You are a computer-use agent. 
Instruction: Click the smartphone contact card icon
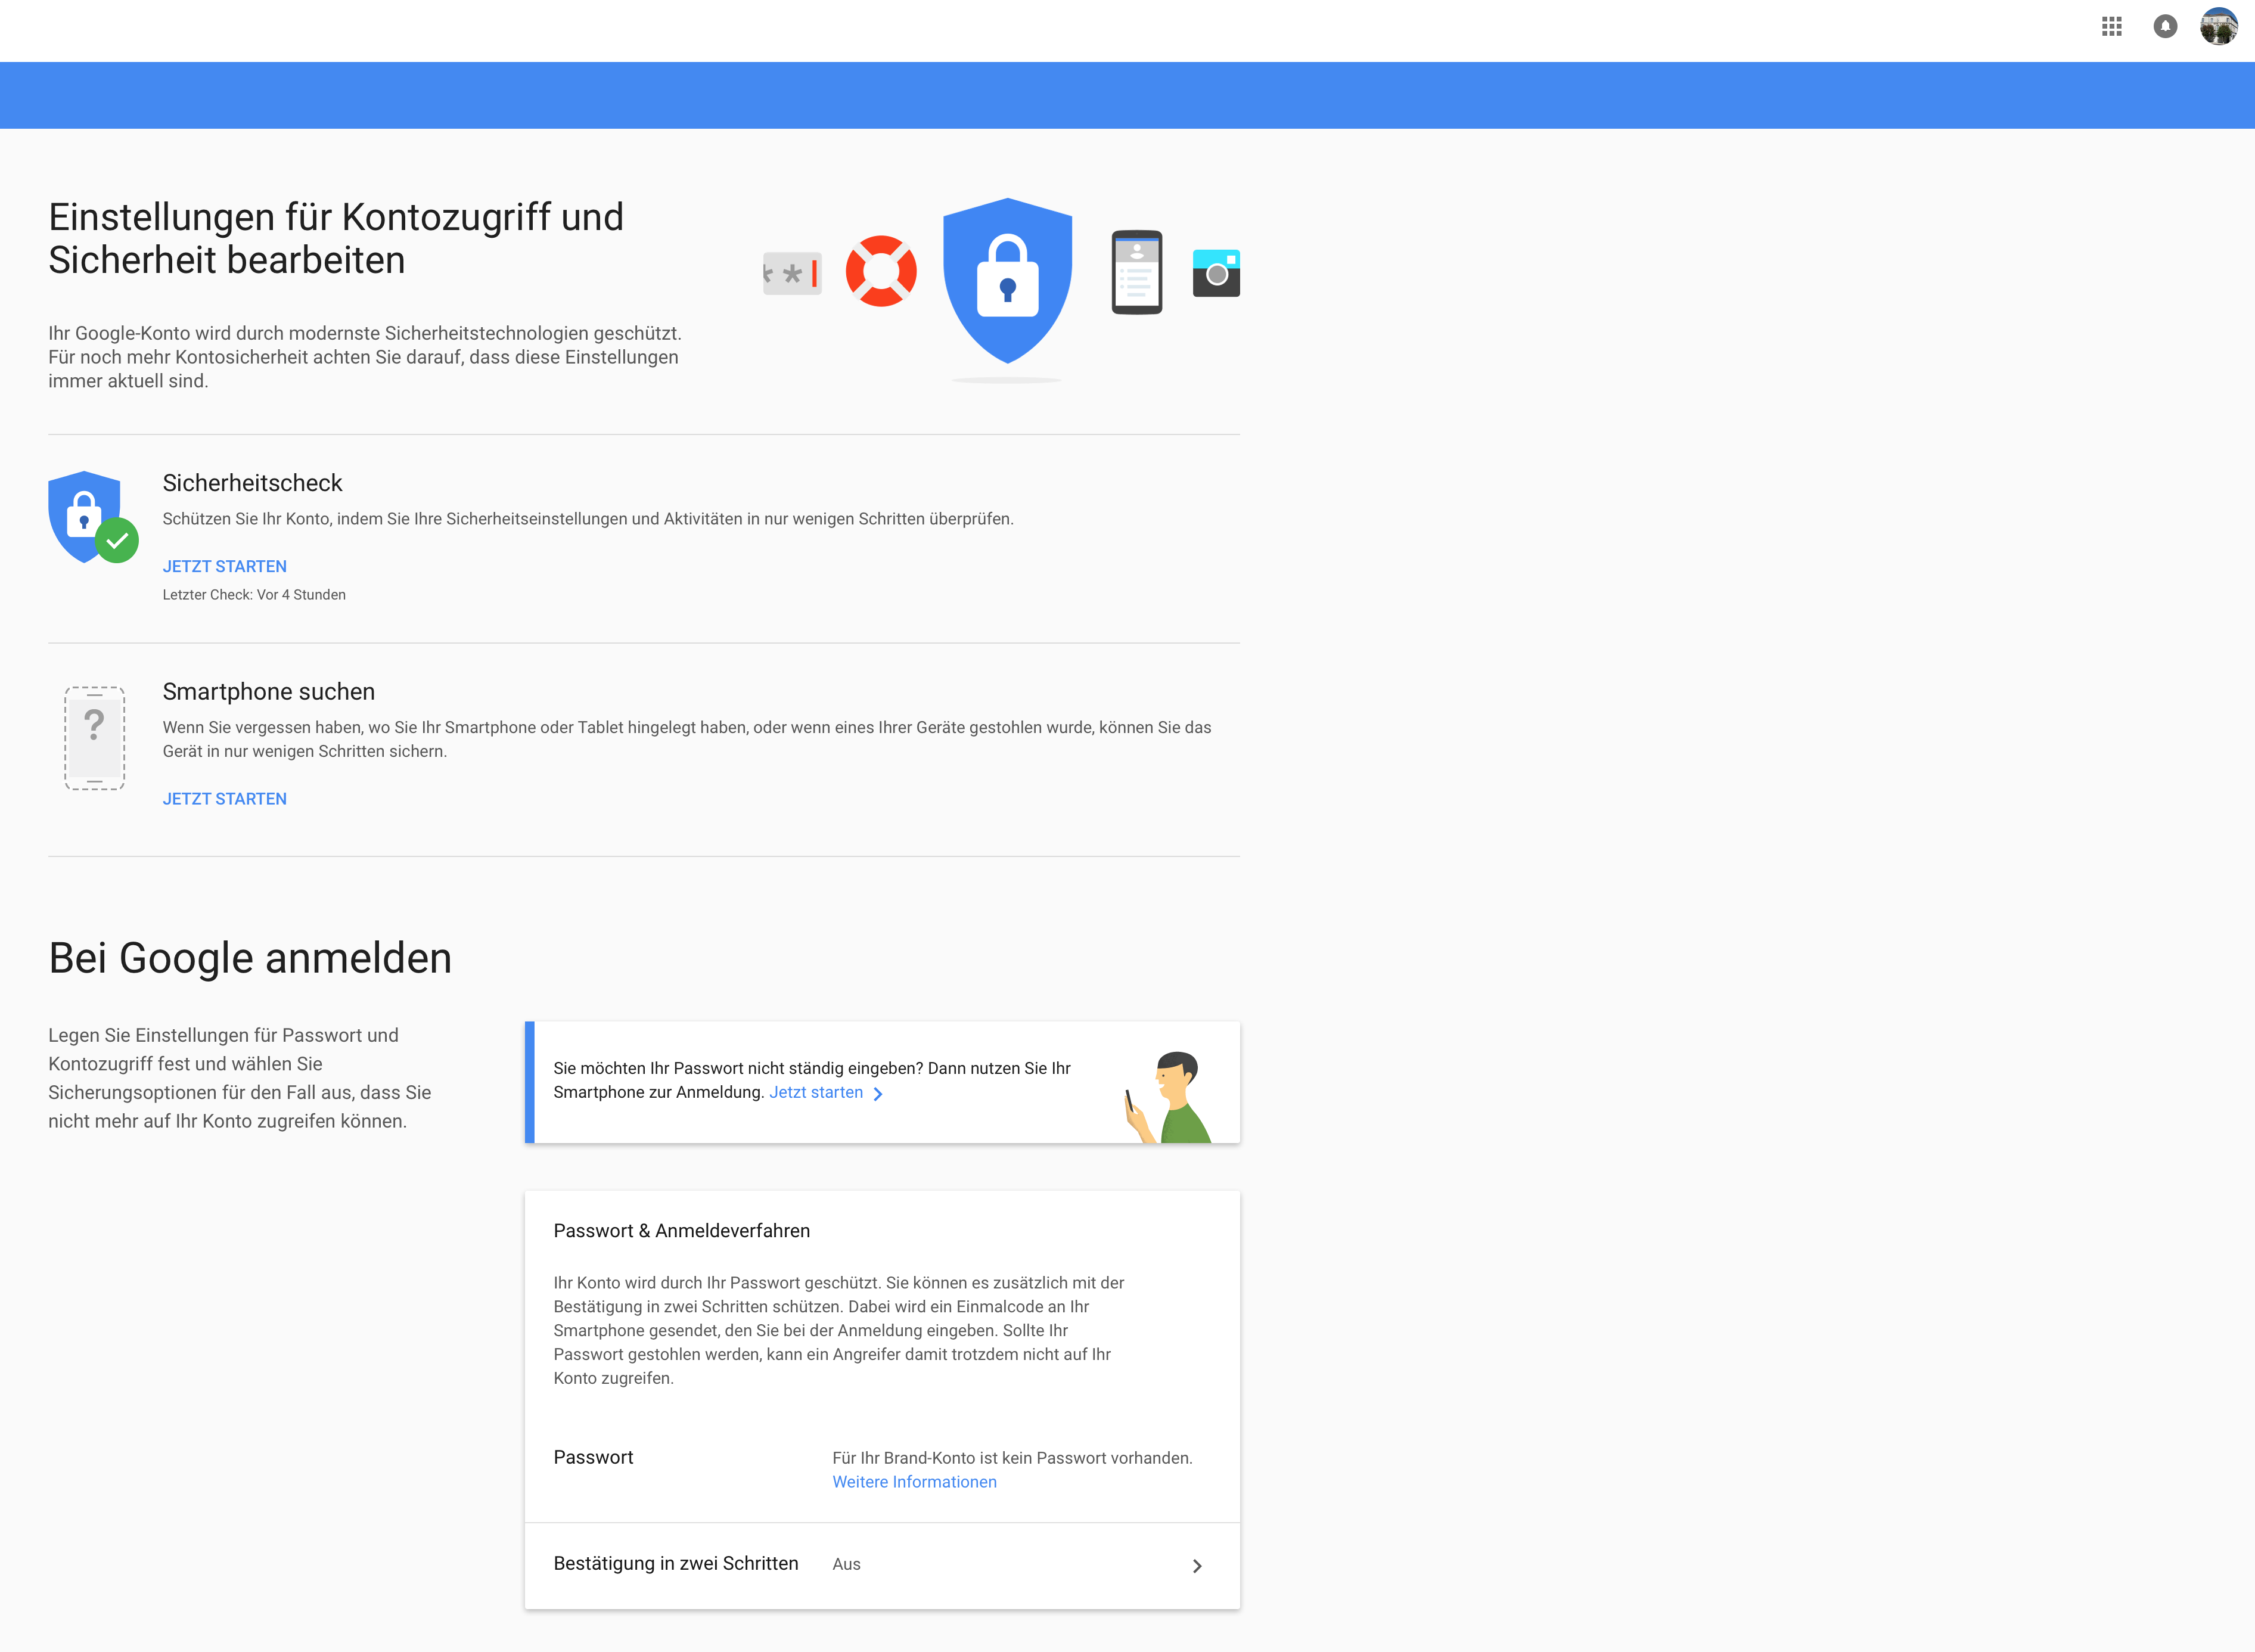click(x=1137, y=272)
